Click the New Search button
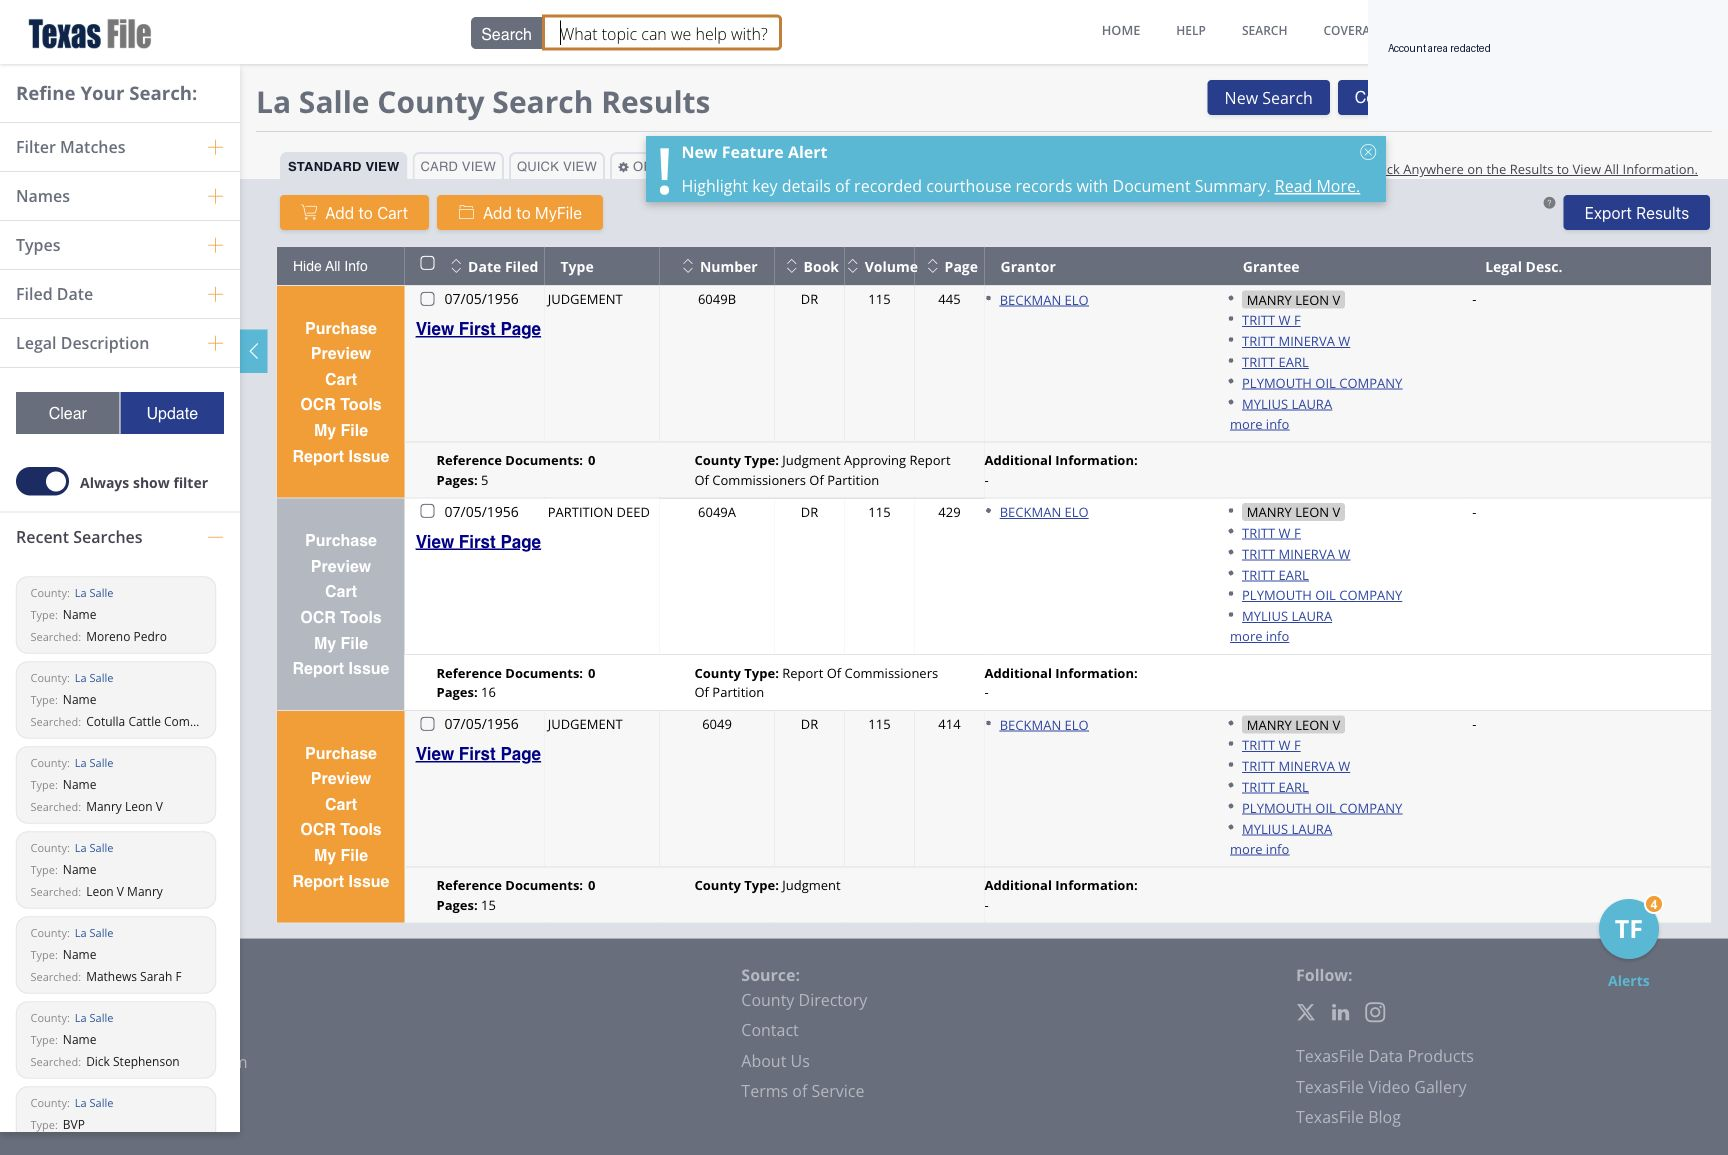1728x1155 pixels. (x=1268, y=98)
